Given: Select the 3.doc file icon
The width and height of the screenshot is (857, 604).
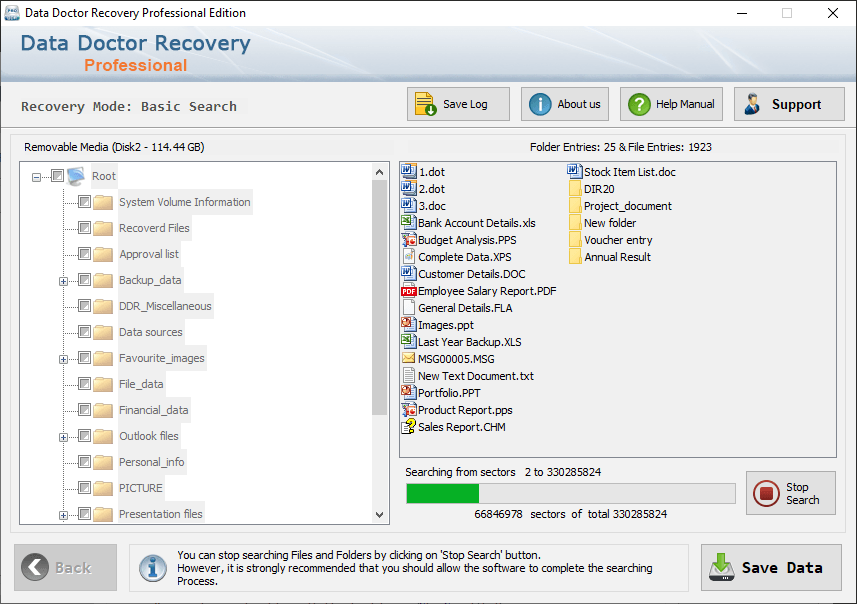Looking at the screenshot, I should [x=409, y=206].
